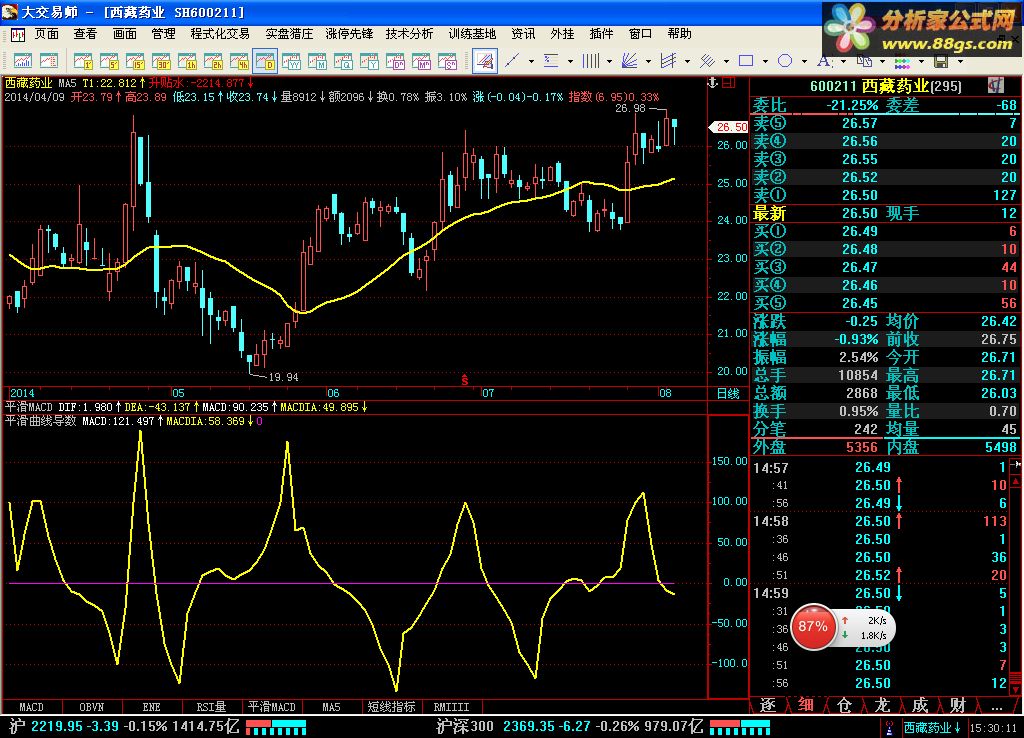Screen dimensions: 1024x738
Task: Select the trend line drawing tool
Action: [513, 61]
